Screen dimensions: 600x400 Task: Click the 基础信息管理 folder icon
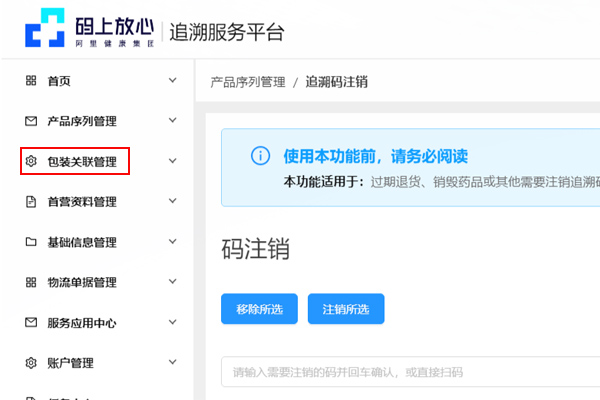[x=30, y=242]
